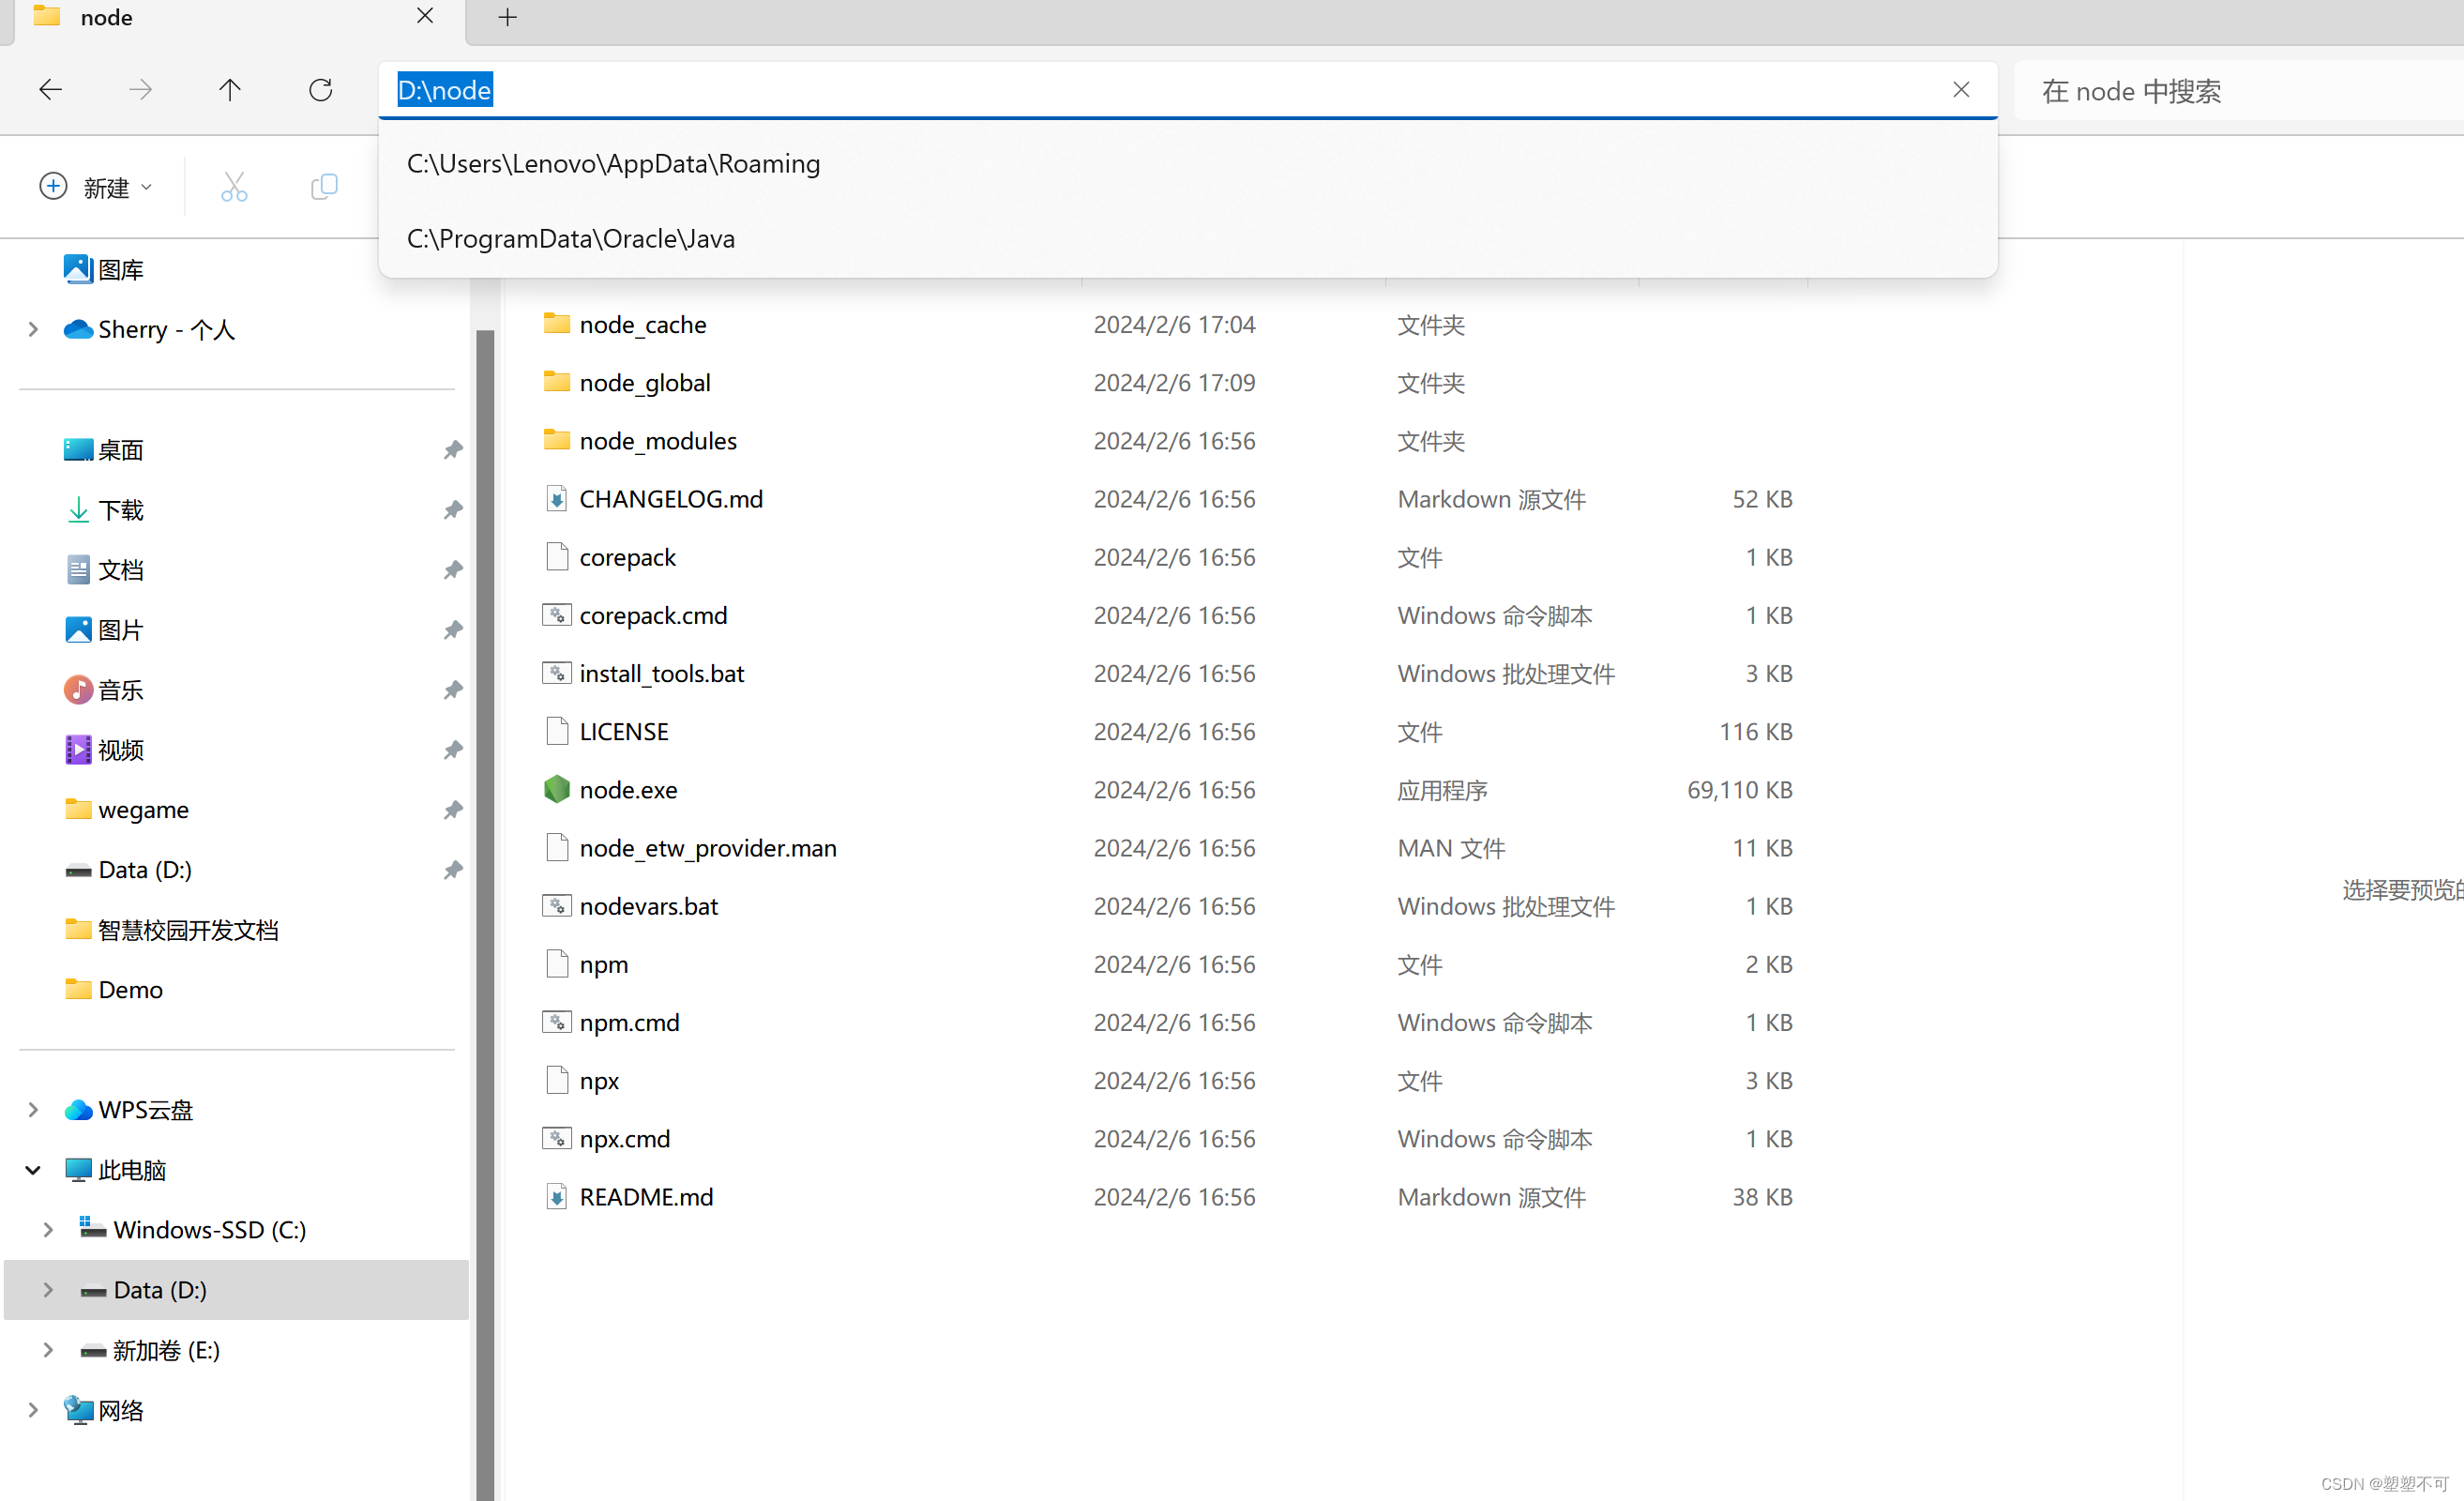Expand the Data (D:) drive node

tap(48, 1290)
